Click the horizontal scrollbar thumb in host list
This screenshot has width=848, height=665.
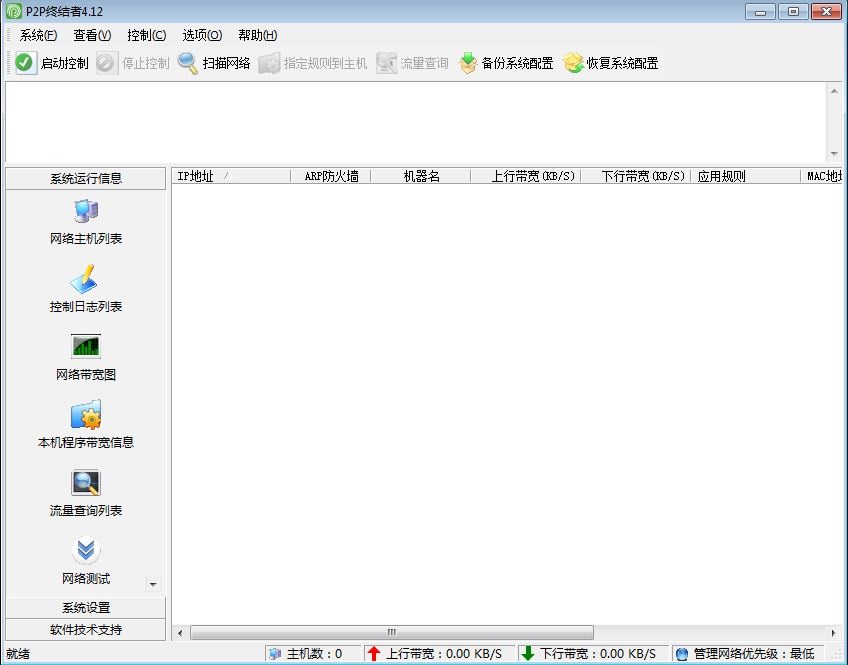pos(391,632)
